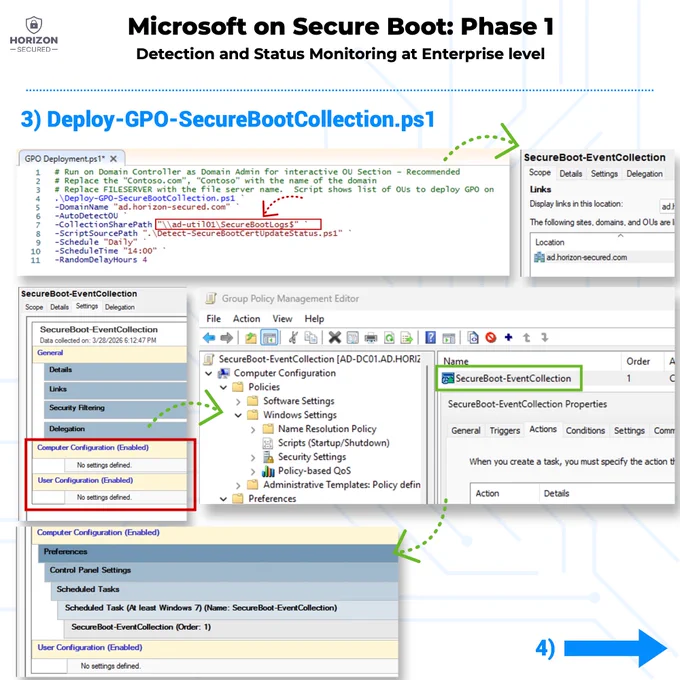The width and height of the screenshot is (680, 680).
Task: Switch to the Triggers tab
Action: point(505,431)
